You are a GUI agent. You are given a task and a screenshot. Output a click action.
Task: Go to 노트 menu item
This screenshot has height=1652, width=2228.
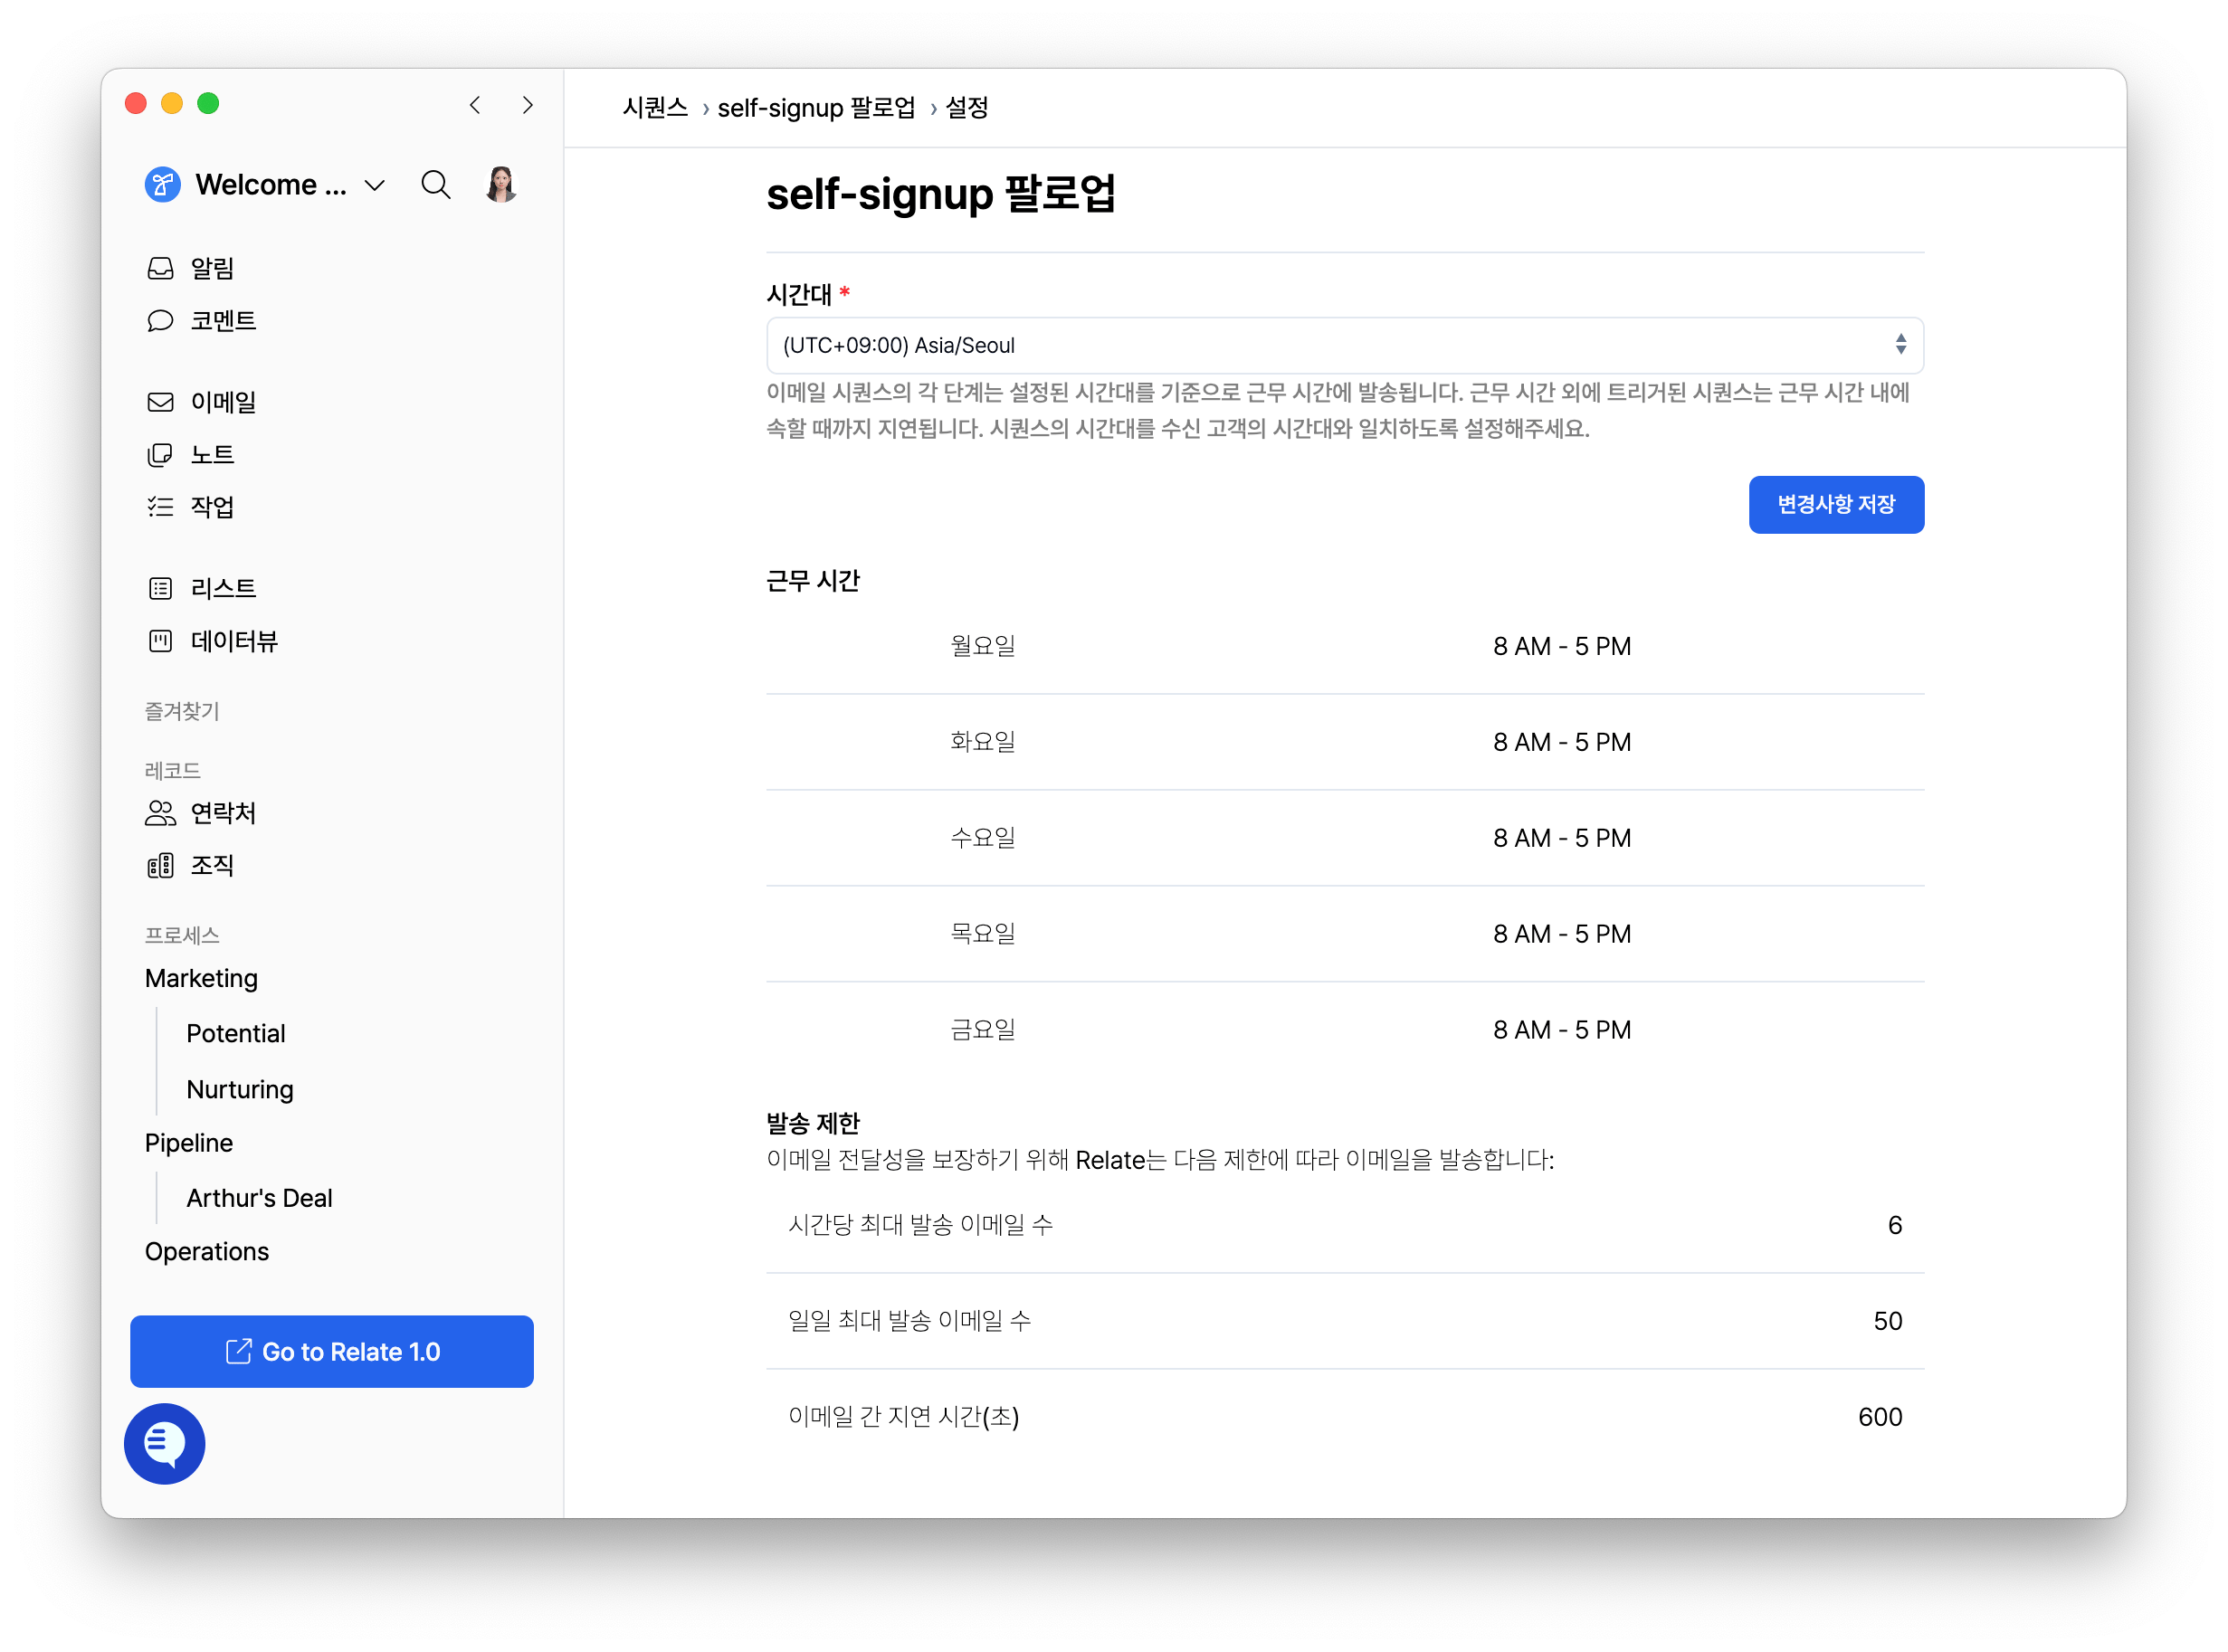212,455
